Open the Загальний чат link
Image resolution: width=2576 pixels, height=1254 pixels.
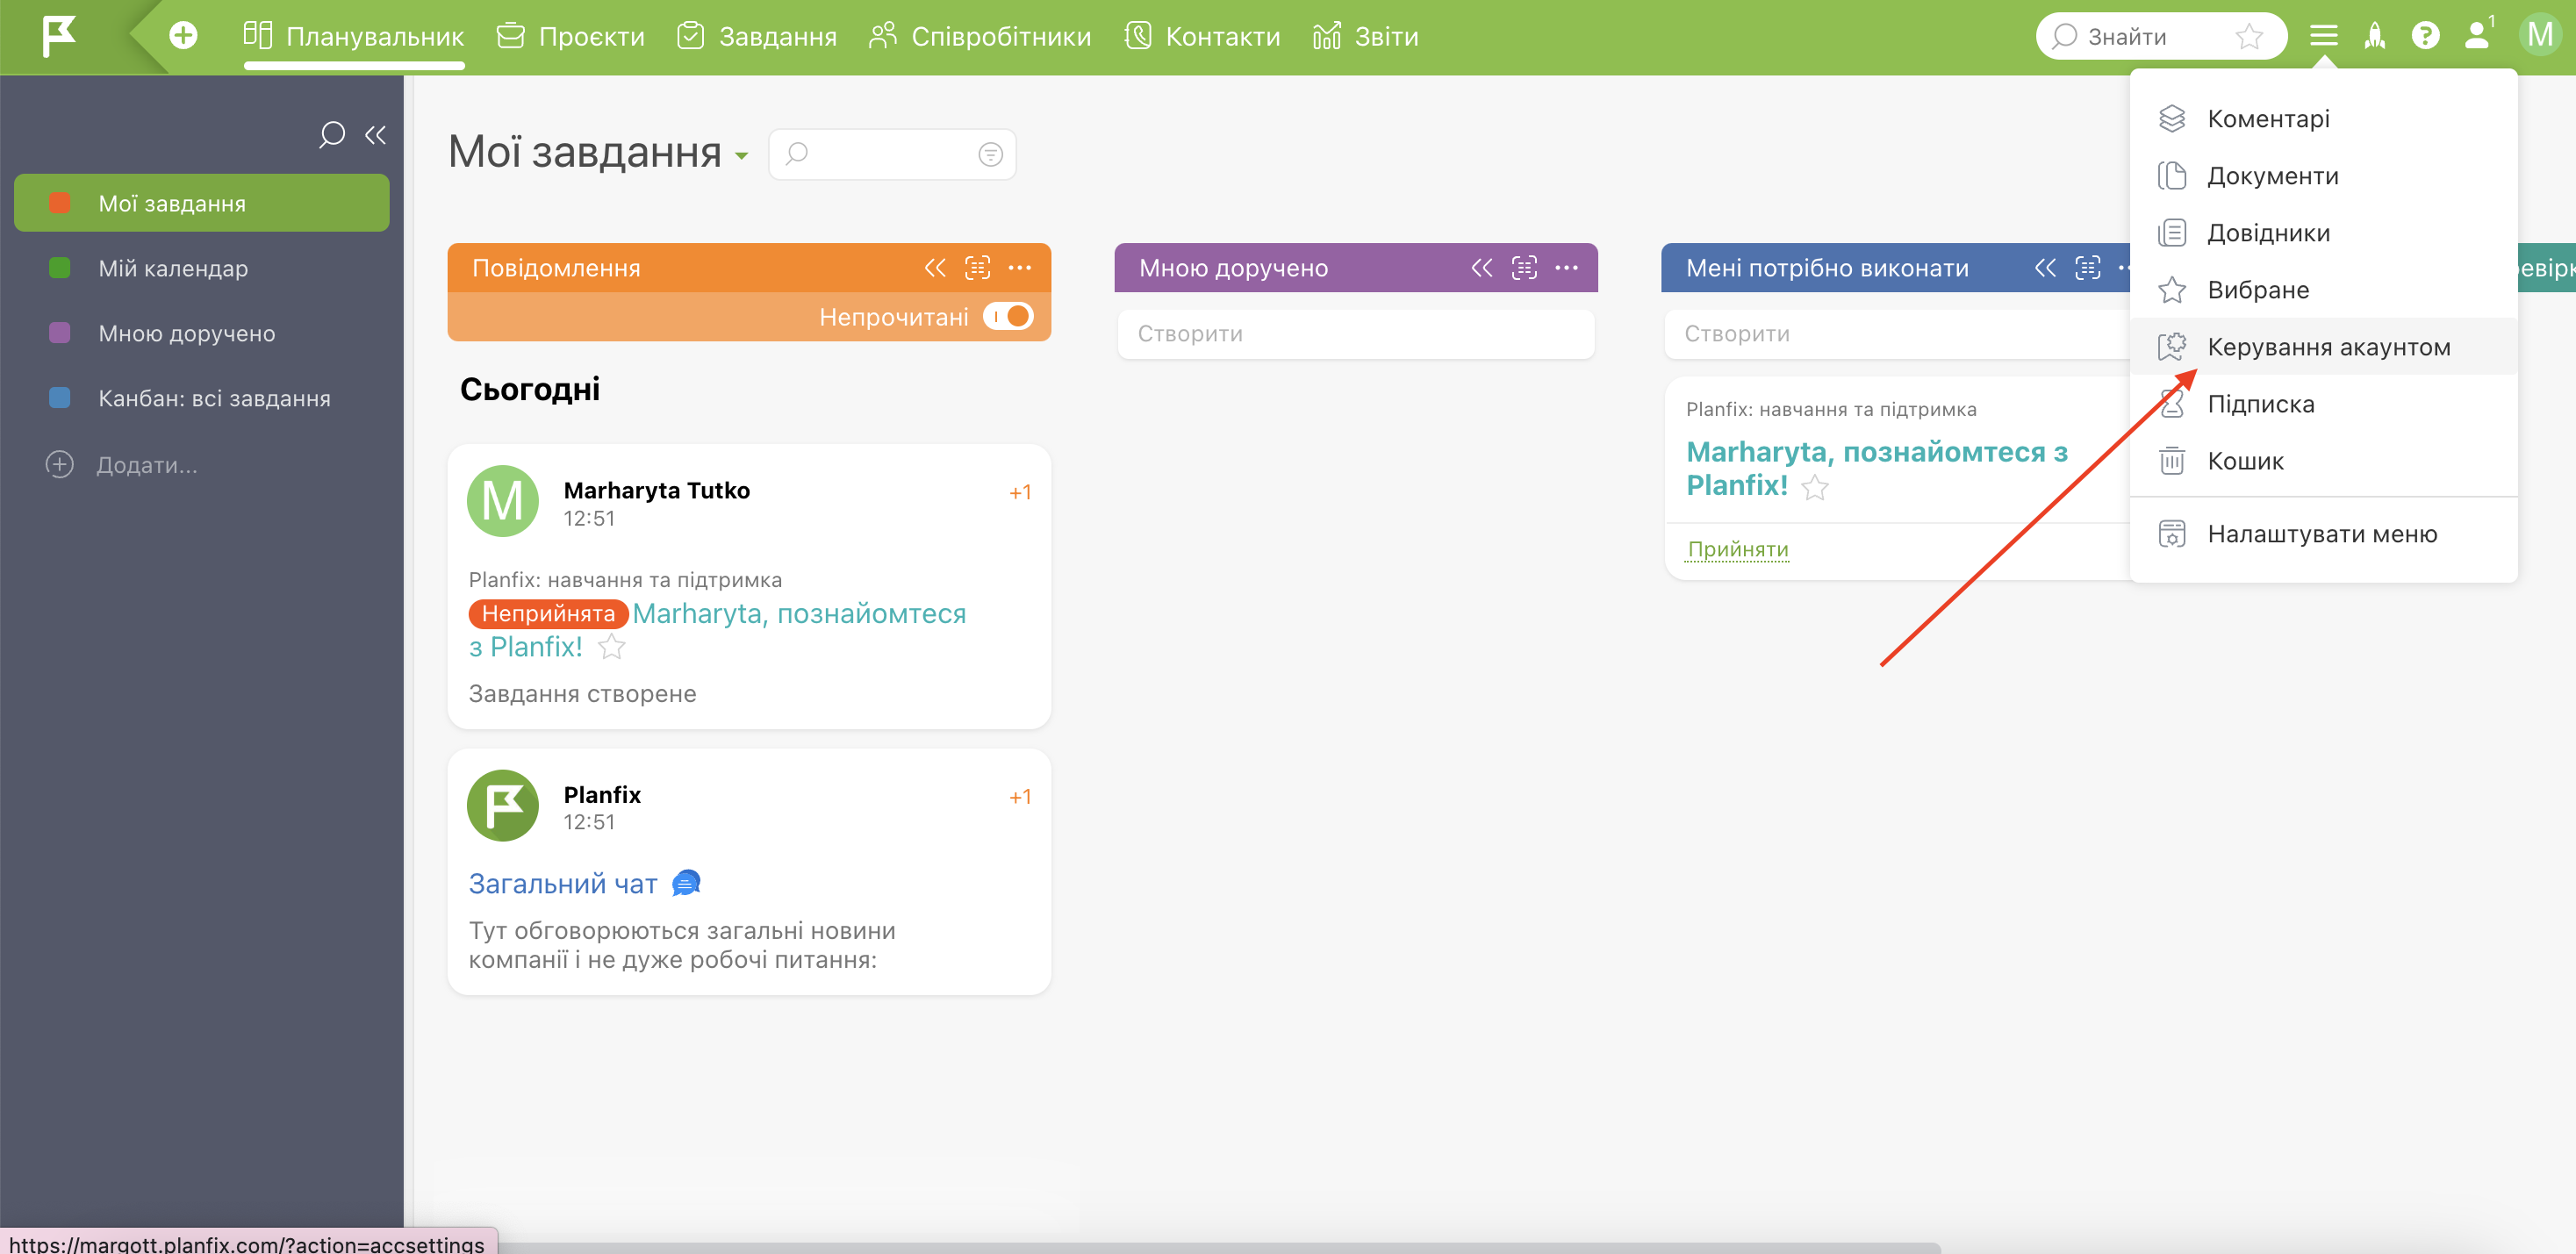(563, 884)
